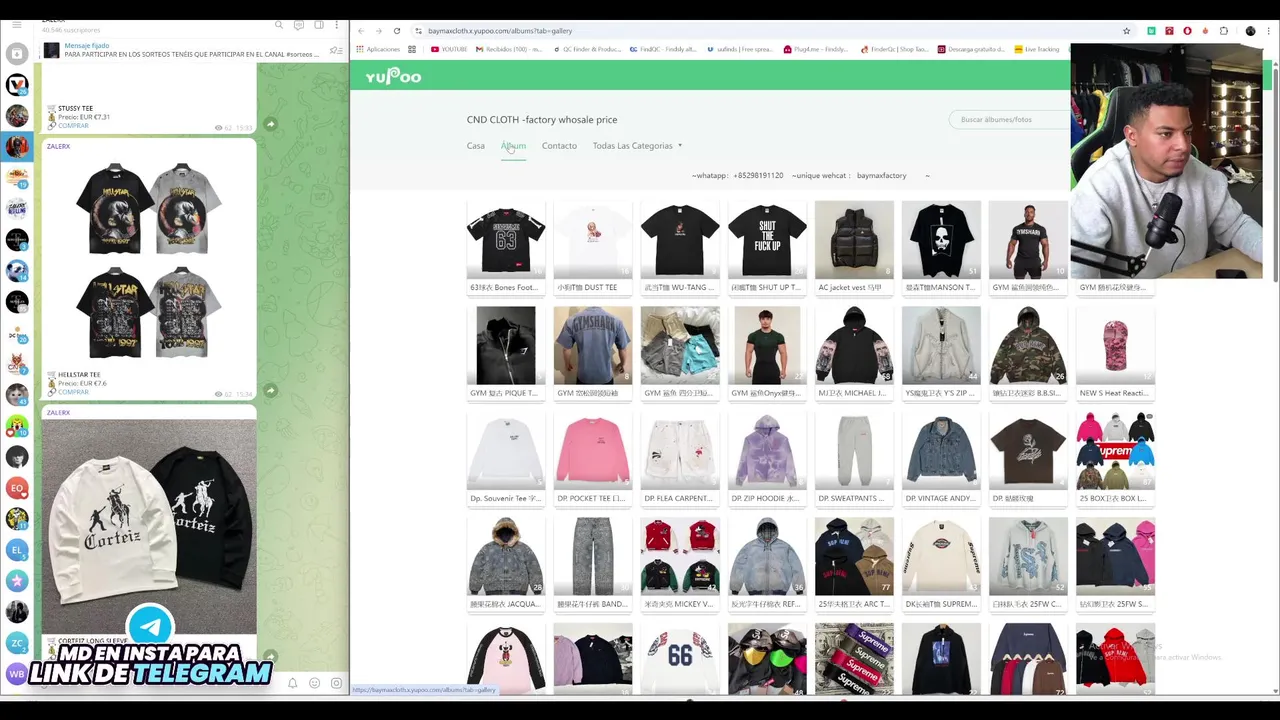Open Telegram archived chats folder
The width and height of the screenshot is (1280, 720).
tap(16, 54)
